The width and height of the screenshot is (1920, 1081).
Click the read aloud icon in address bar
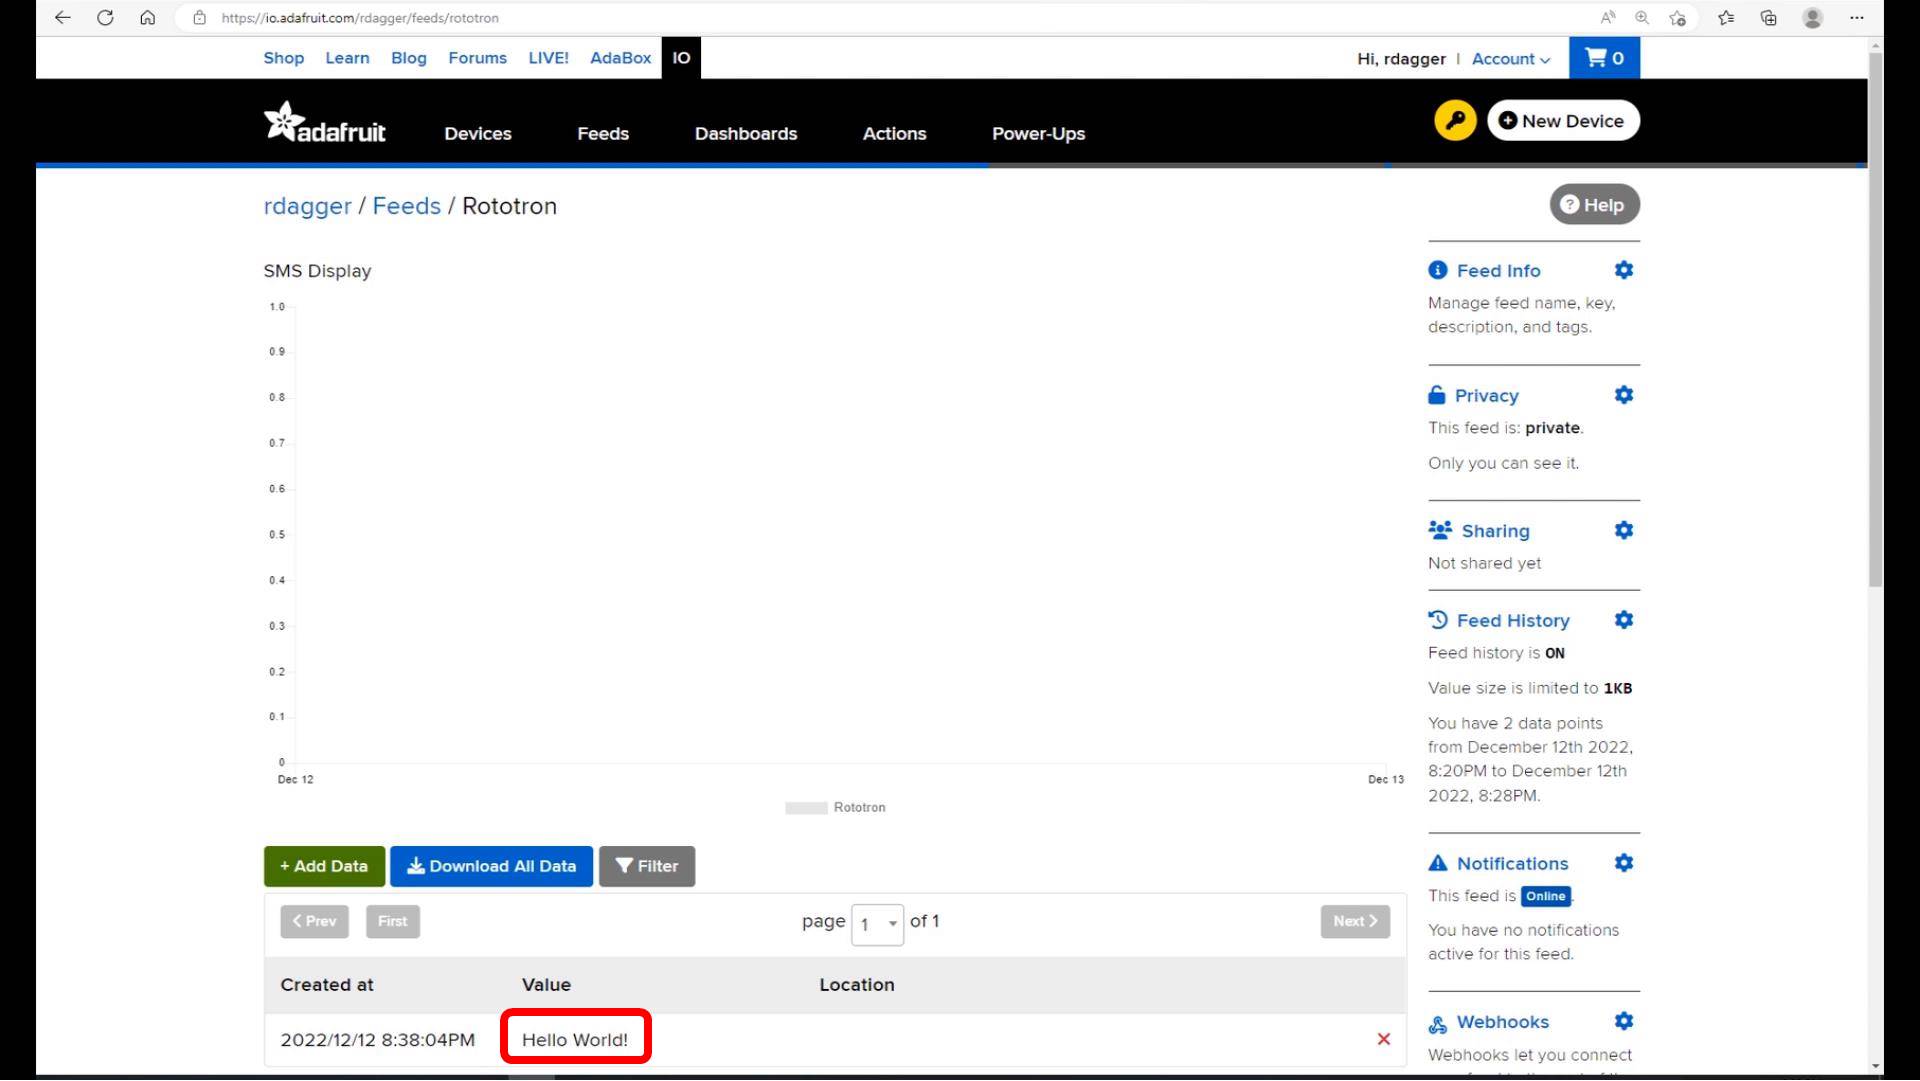pos(1608,18)
